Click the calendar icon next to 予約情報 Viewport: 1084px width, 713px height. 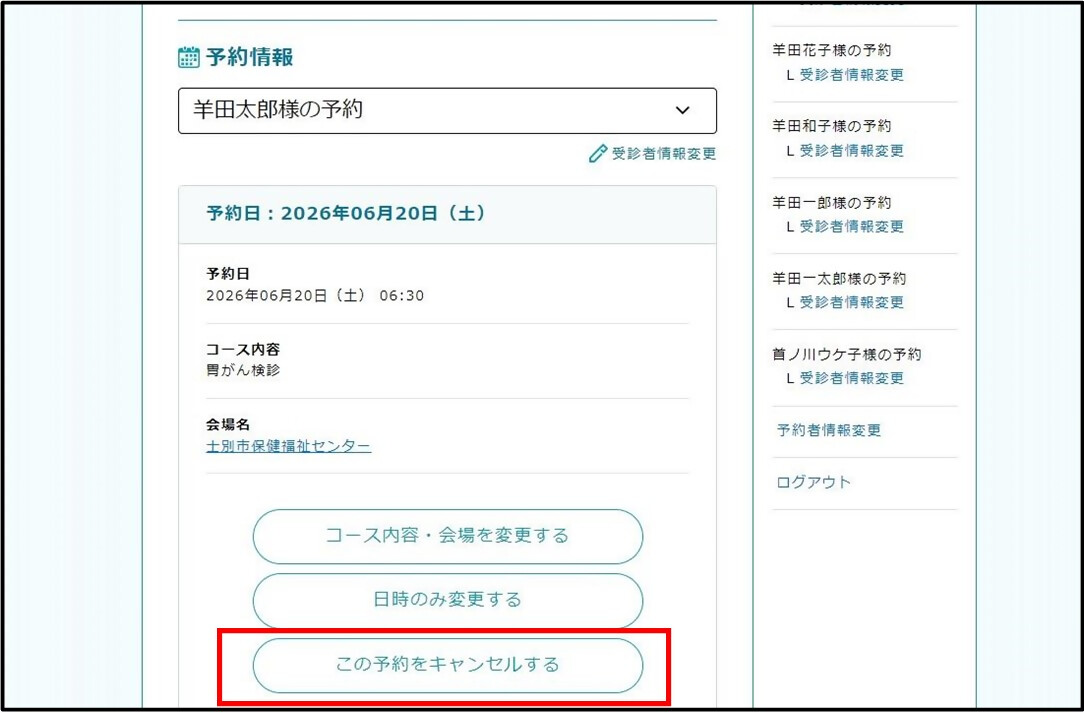pos(189,57)
